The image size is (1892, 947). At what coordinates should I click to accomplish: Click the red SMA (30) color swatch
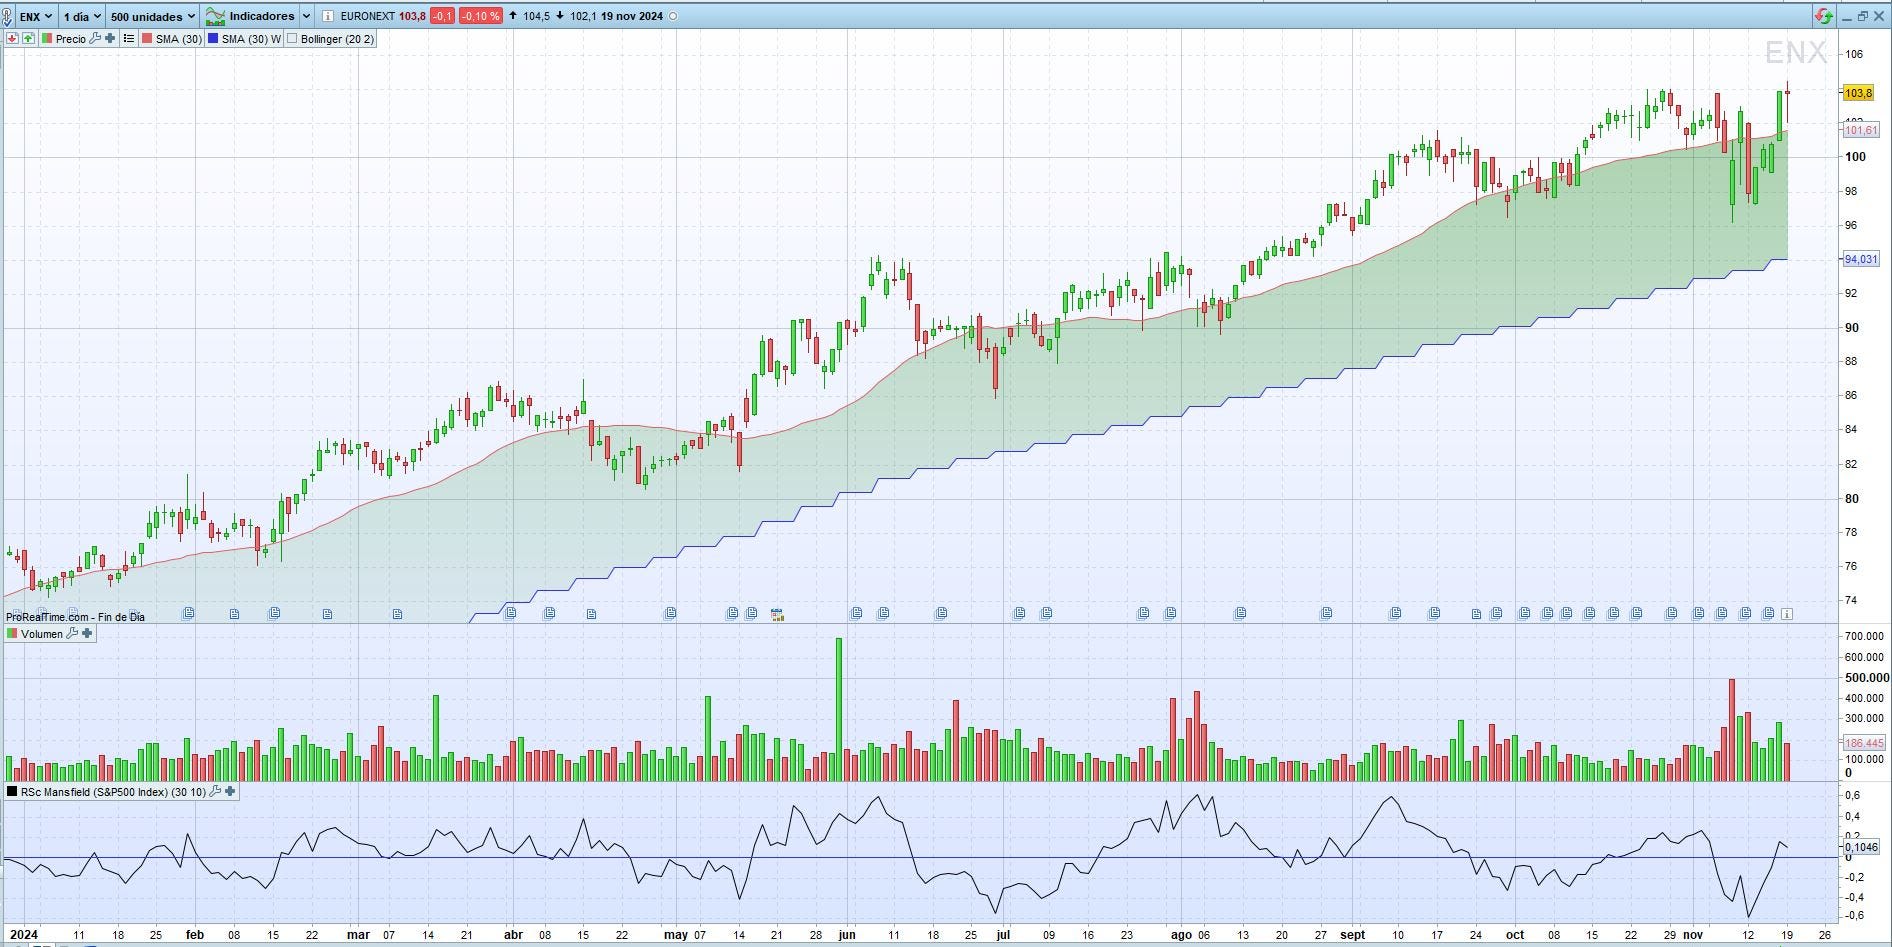coord(147,39)
